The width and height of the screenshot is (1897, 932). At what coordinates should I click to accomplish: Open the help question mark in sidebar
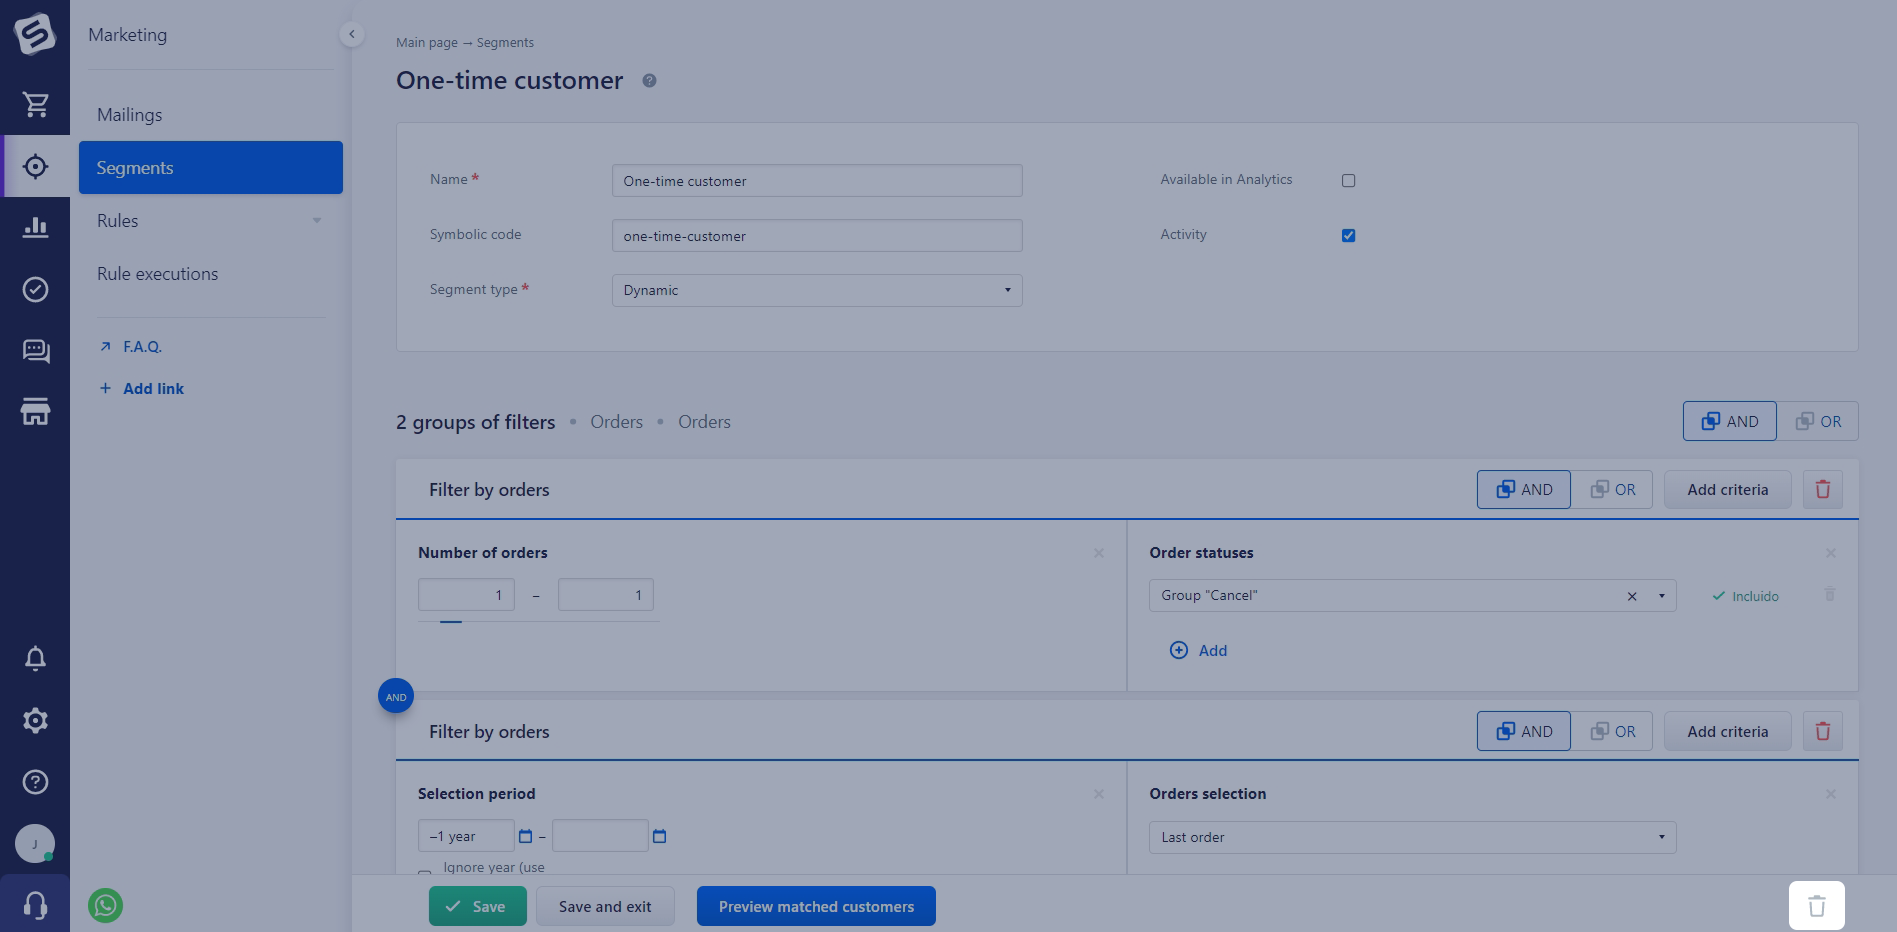[x=36, y=782]
